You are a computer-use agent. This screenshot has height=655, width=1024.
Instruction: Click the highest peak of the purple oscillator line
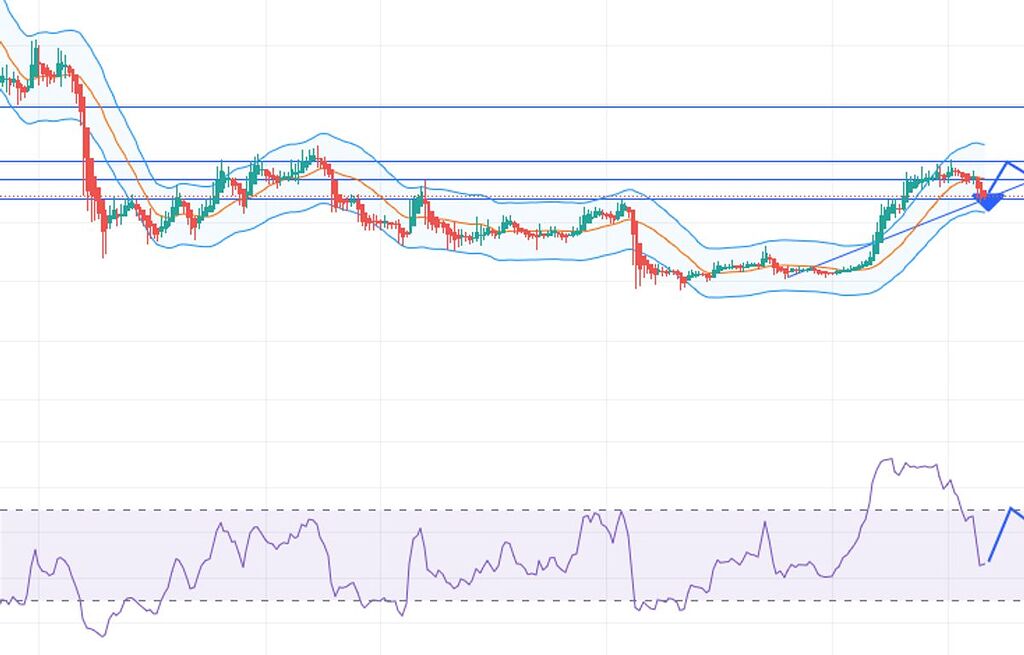click(886, 460)
